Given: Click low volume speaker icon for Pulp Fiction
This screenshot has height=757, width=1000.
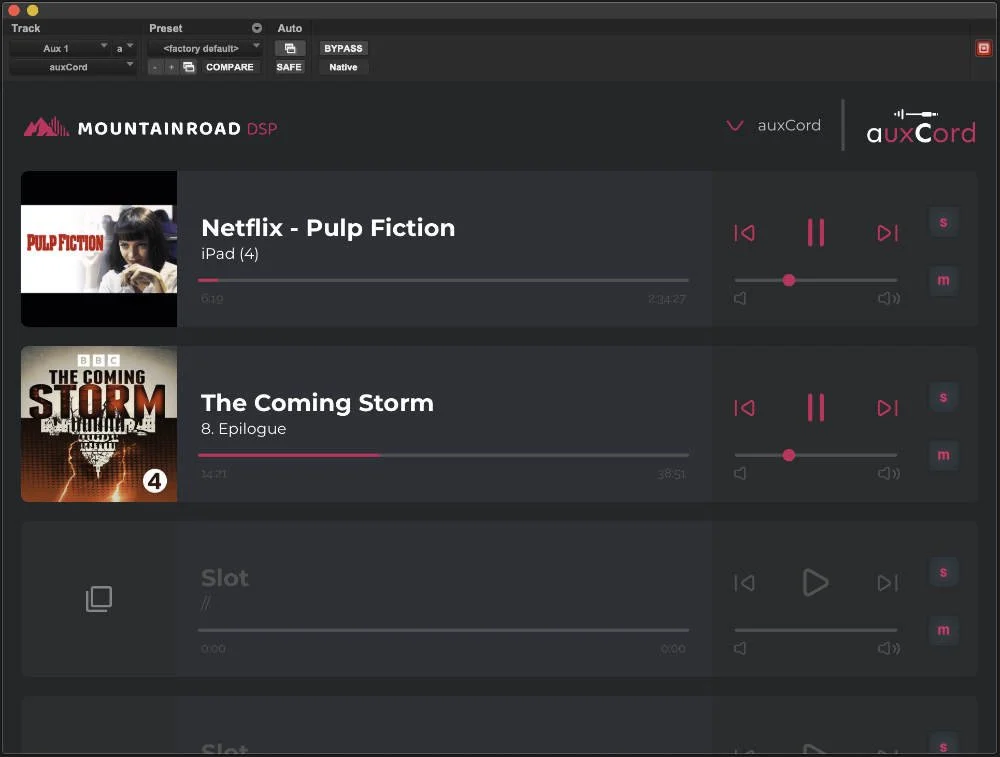Looking at the screenshot, I should point(740,298).
